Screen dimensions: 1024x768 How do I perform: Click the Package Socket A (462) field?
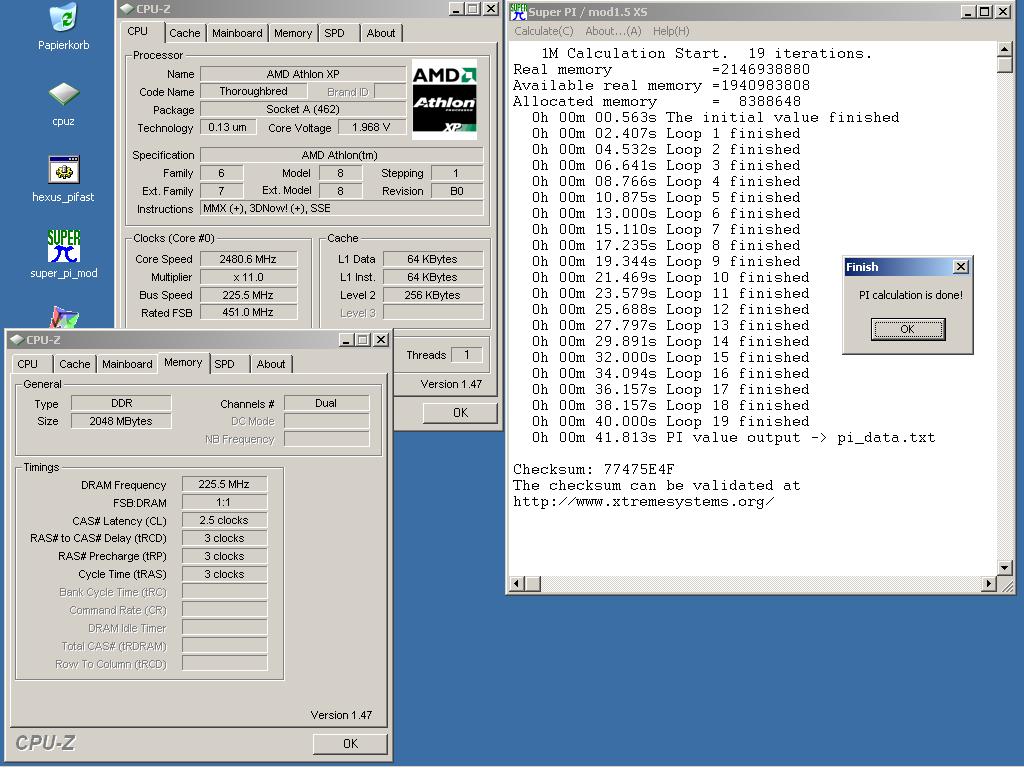[x=302, y=109]
